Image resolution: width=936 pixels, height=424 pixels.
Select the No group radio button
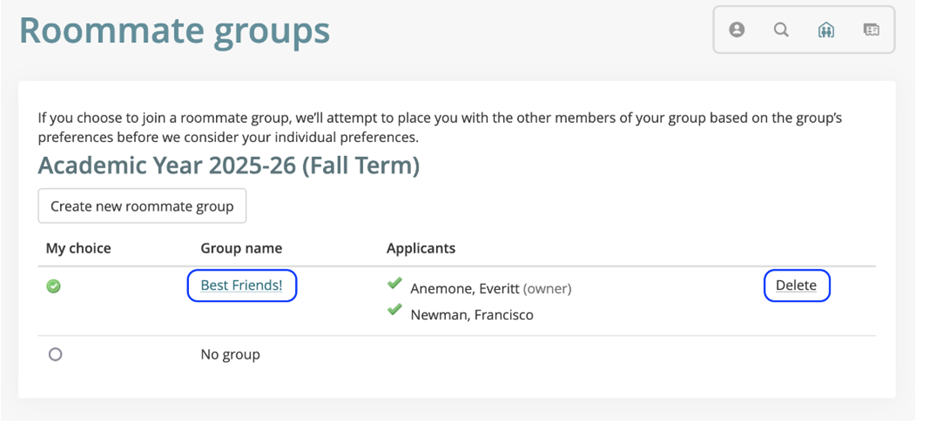(x=55, y=354)
